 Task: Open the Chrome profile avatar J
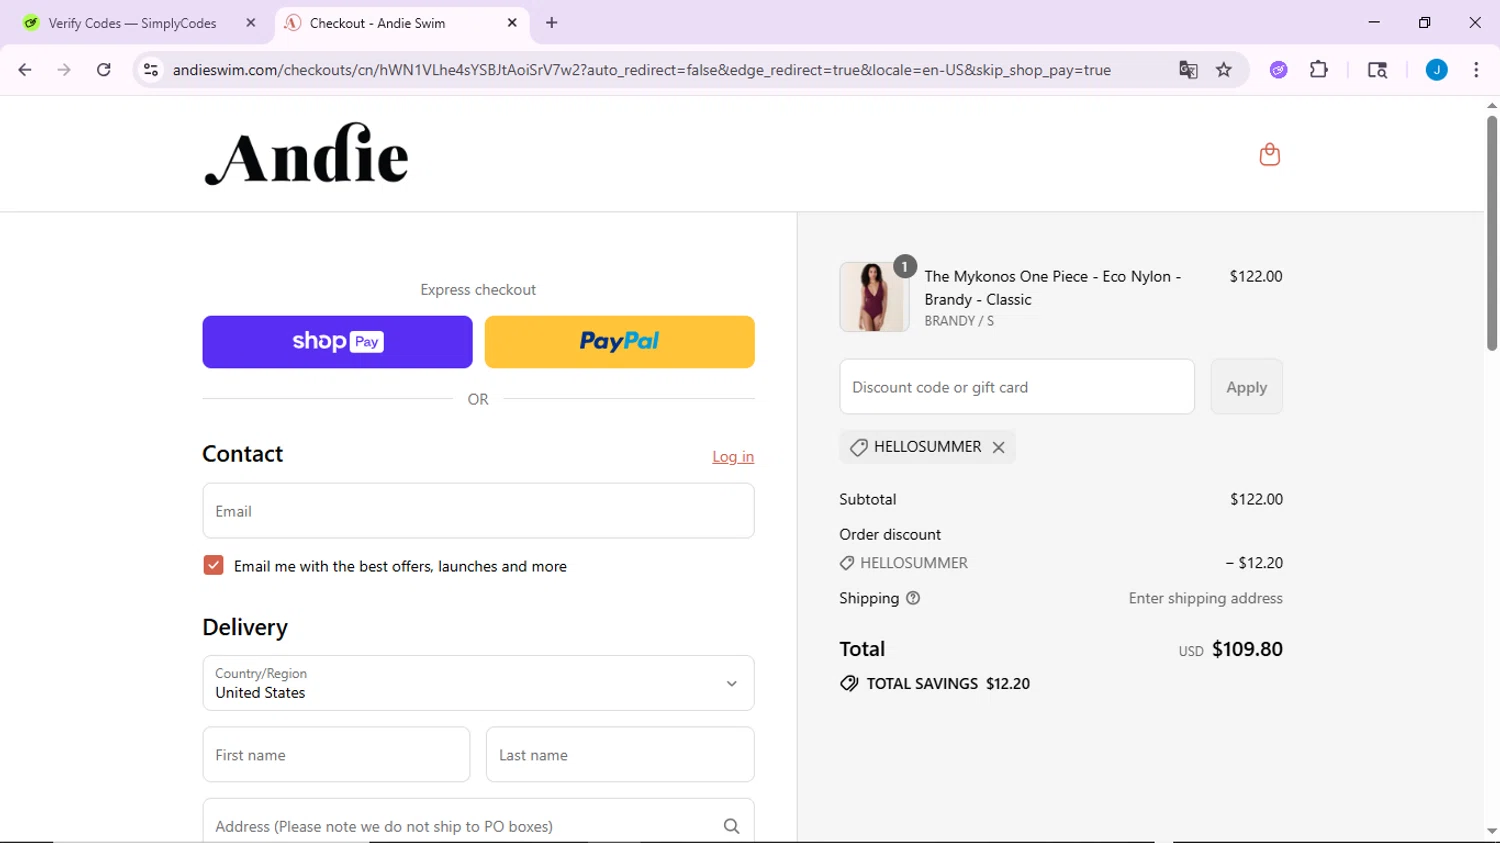pyautogui.click(x=1436, y=70)
